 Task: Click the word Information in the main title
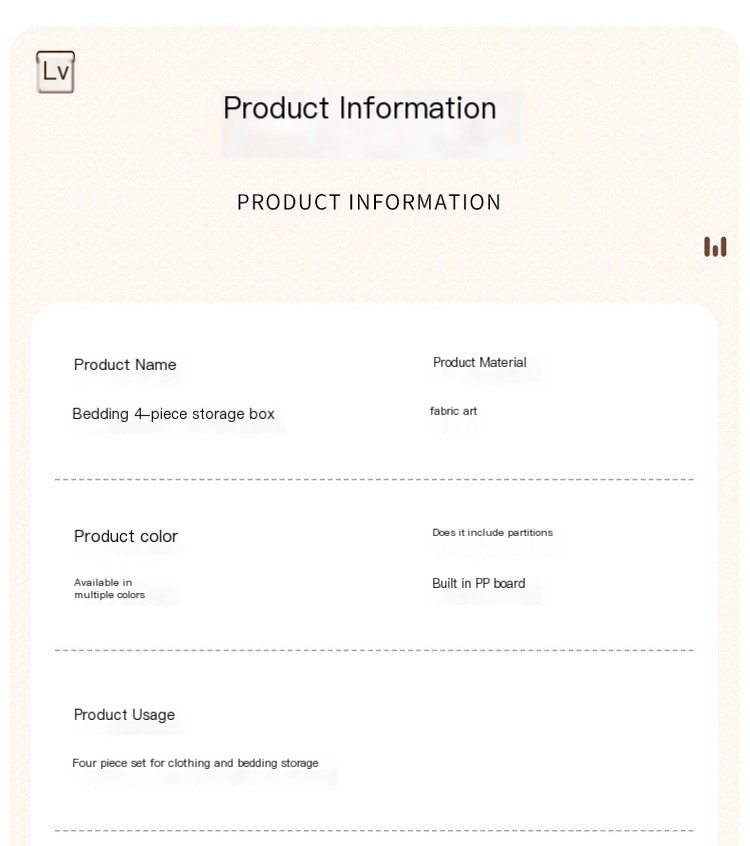point(418,107)
